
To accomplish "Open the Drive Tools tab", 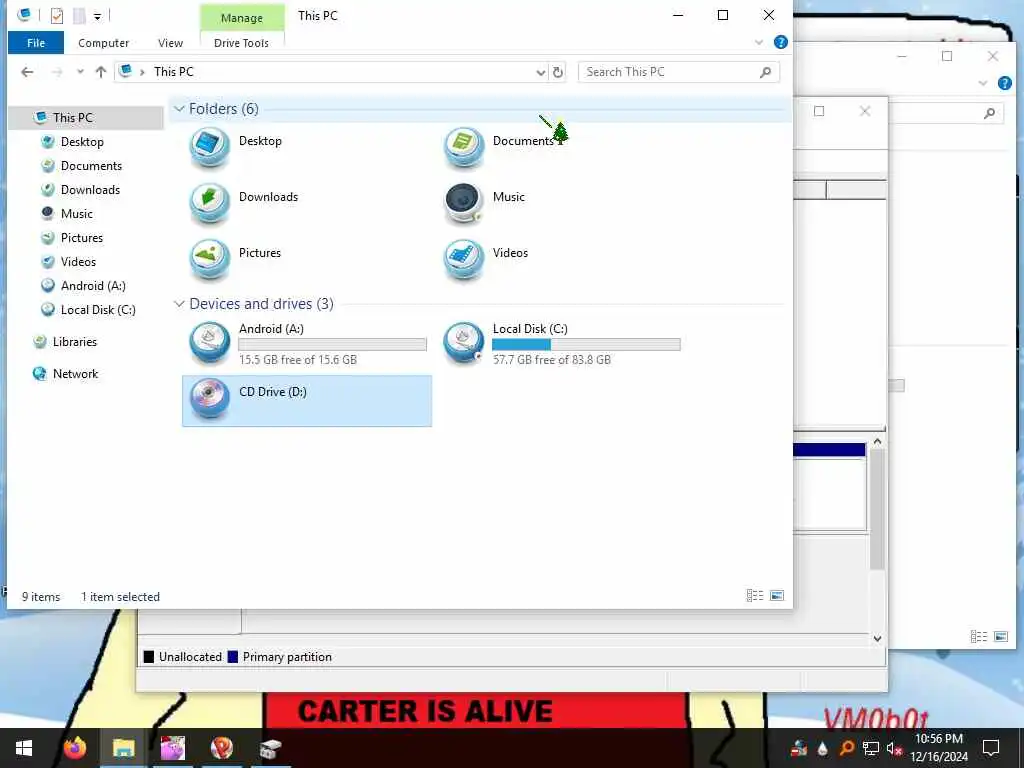I will (x=241, y=43).
